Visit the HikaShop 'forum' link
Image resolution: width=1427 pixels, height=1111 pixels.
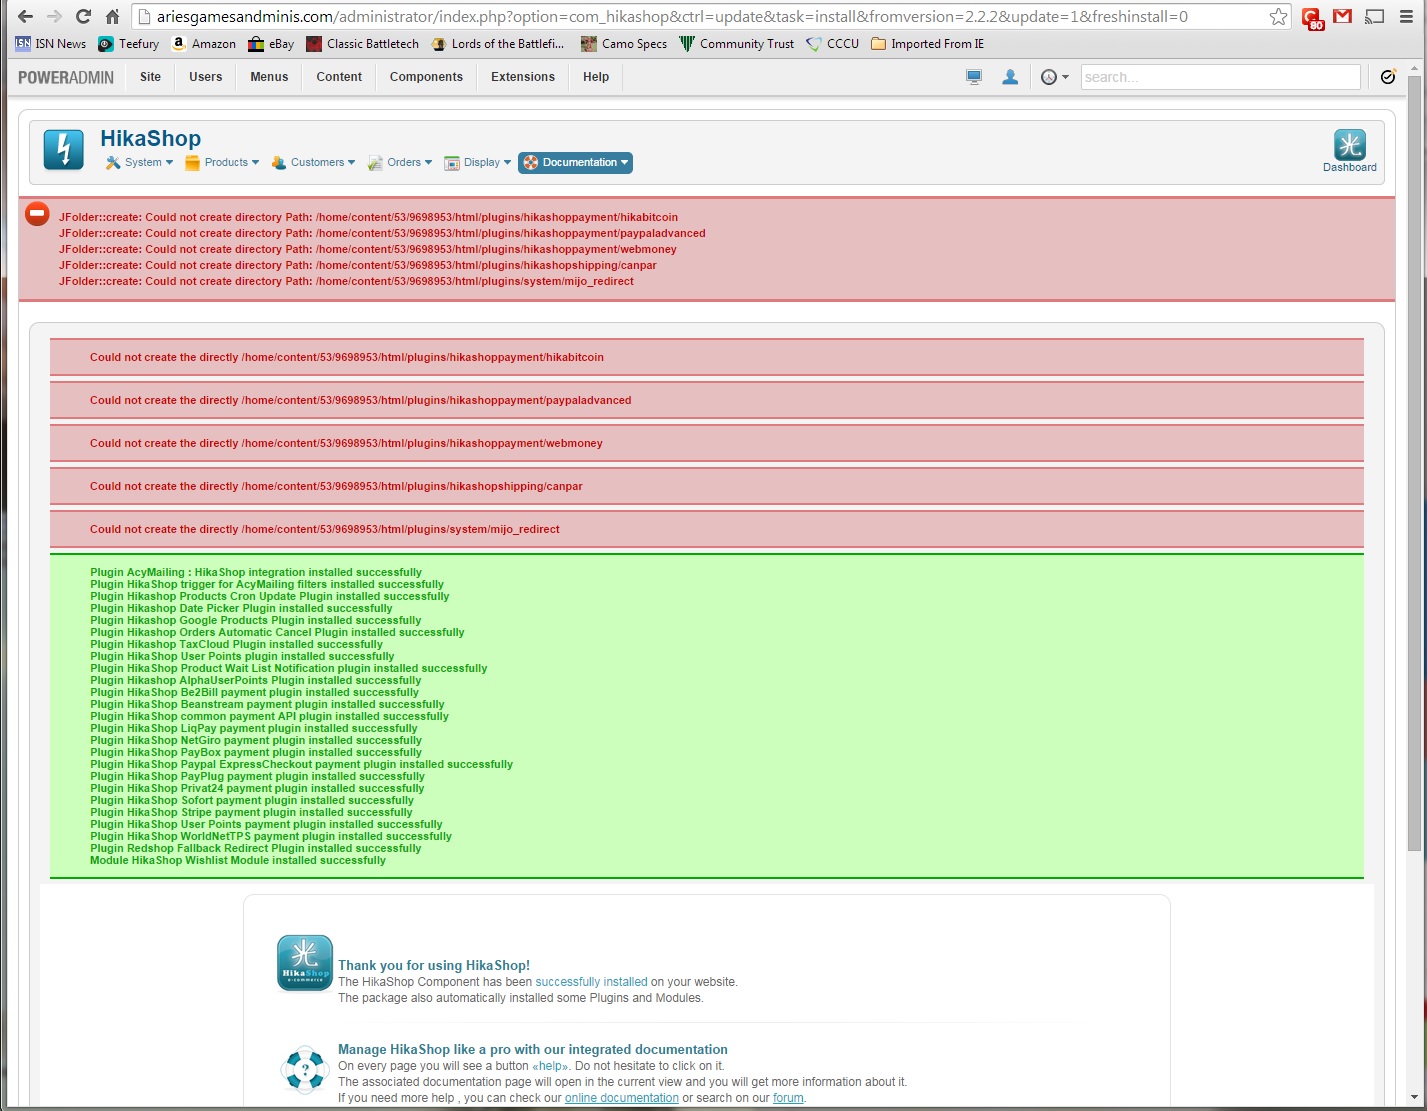(788, 1098)
